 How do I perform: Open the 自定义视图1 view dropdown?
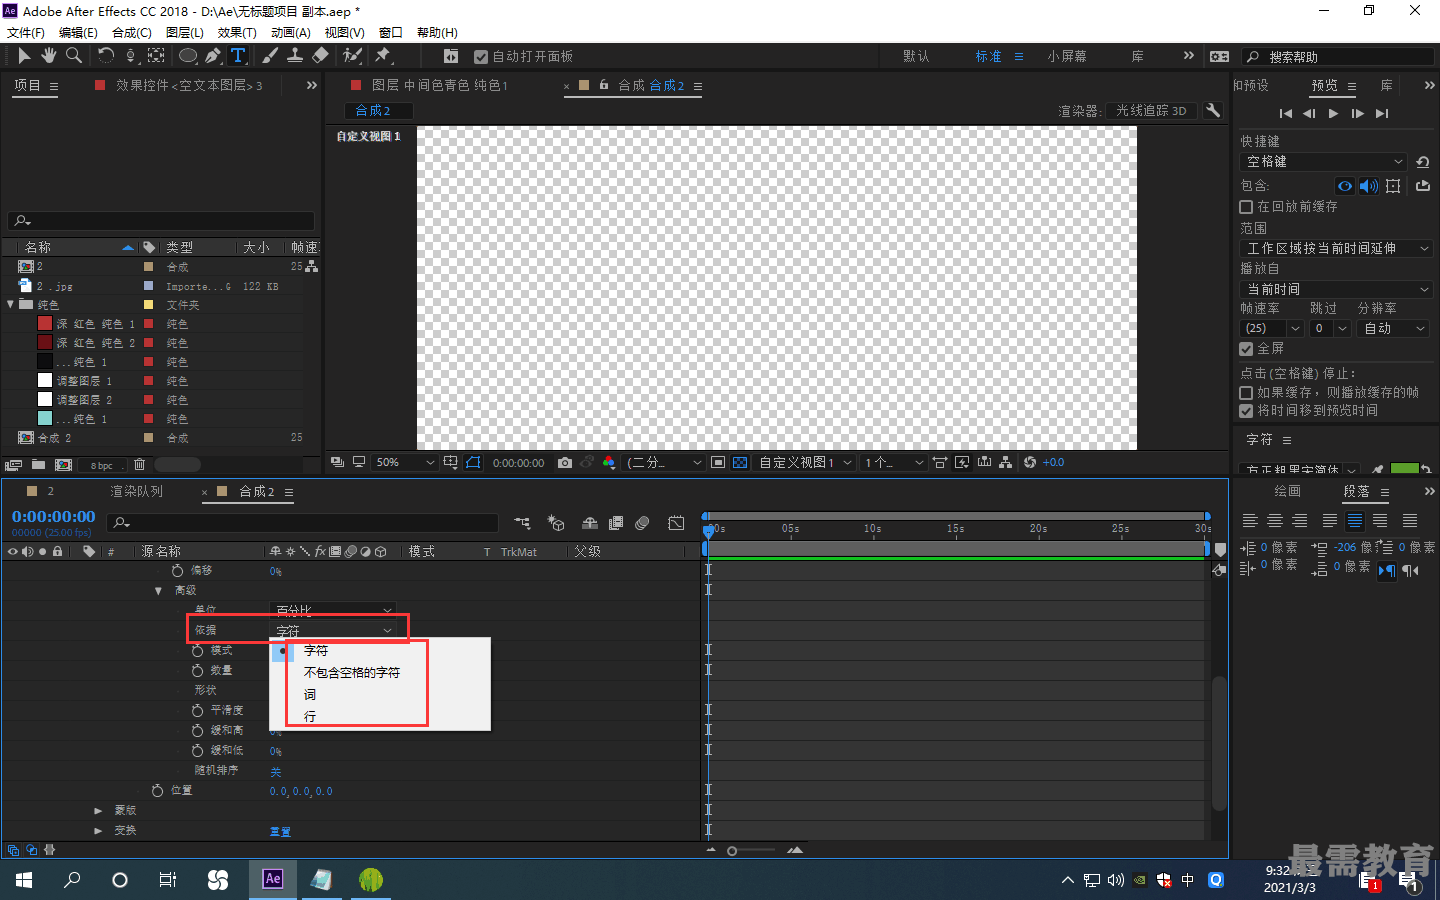pyautogui.click(x=804, y=462)
